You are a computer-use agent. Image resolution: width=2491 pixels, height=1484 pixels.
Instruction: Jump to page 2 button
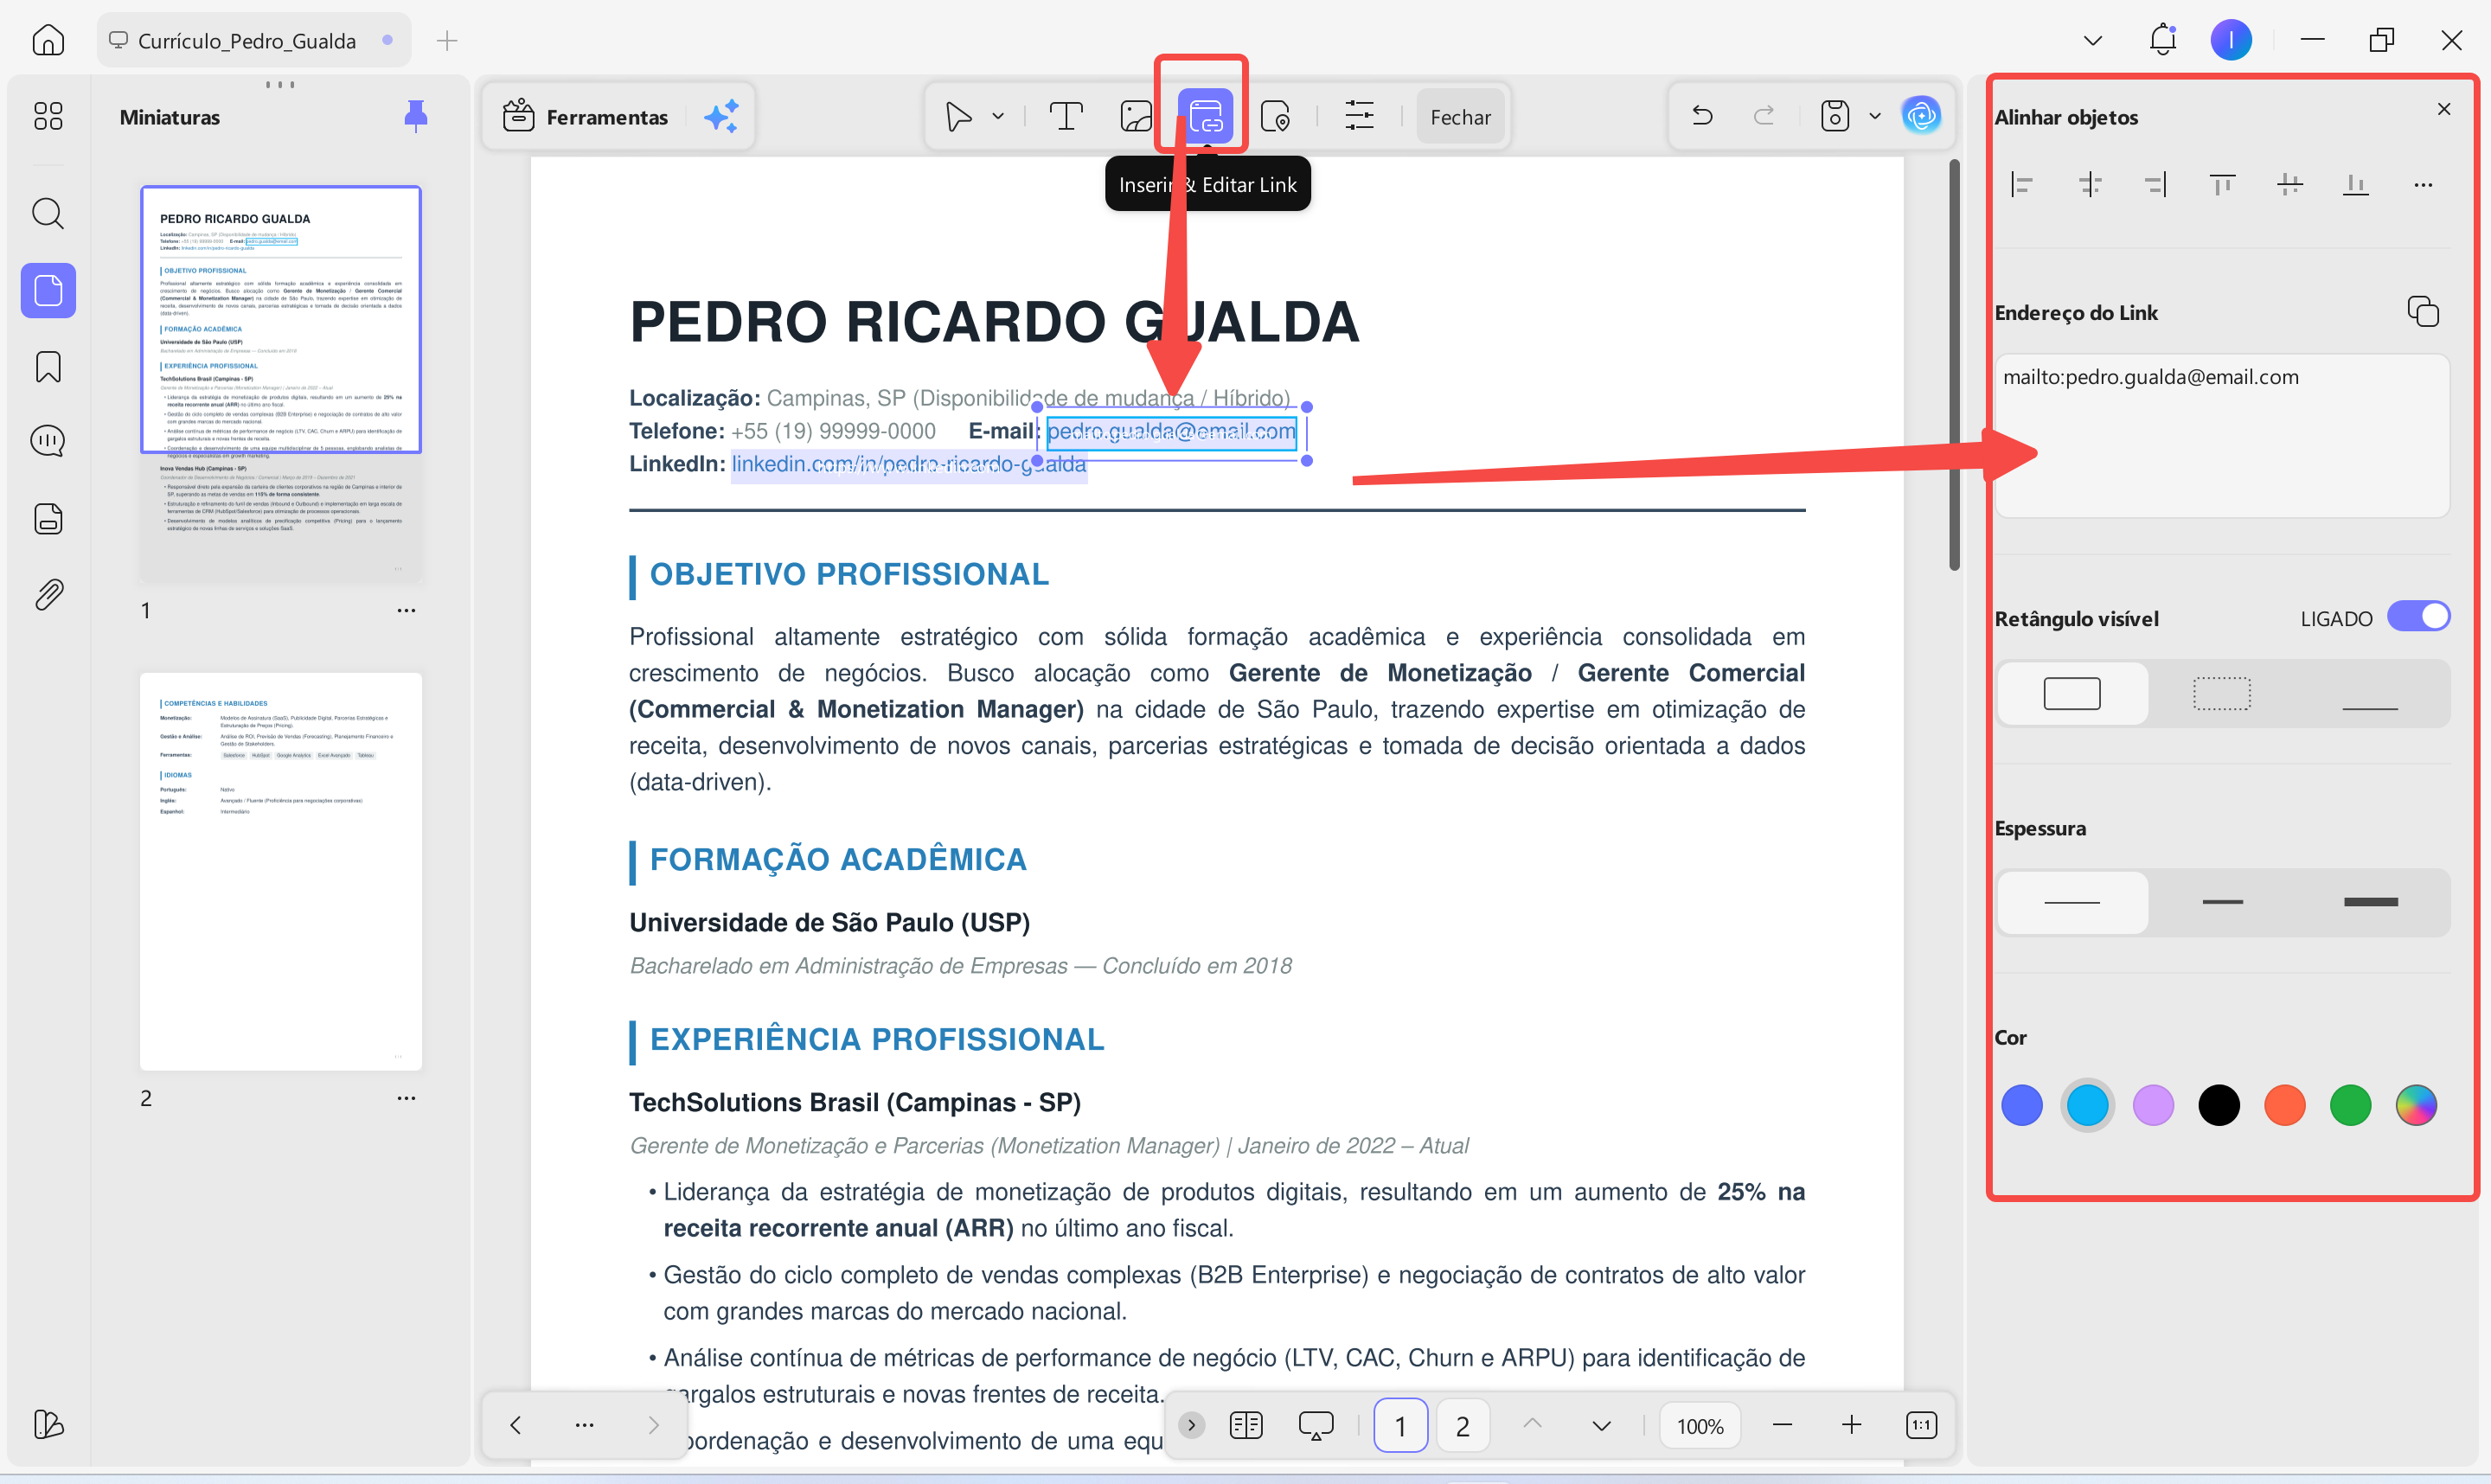click(x=1462, y=1426)
